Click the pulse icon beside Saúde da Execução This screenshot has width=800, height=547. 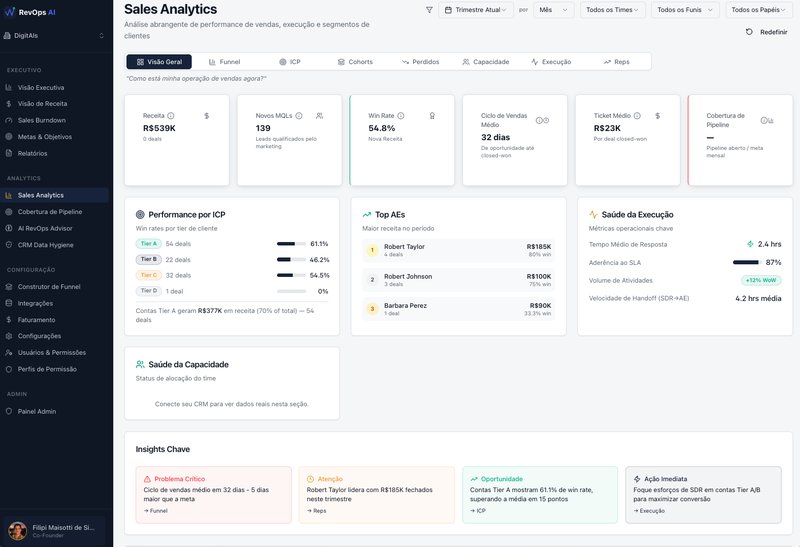[593, 214]
